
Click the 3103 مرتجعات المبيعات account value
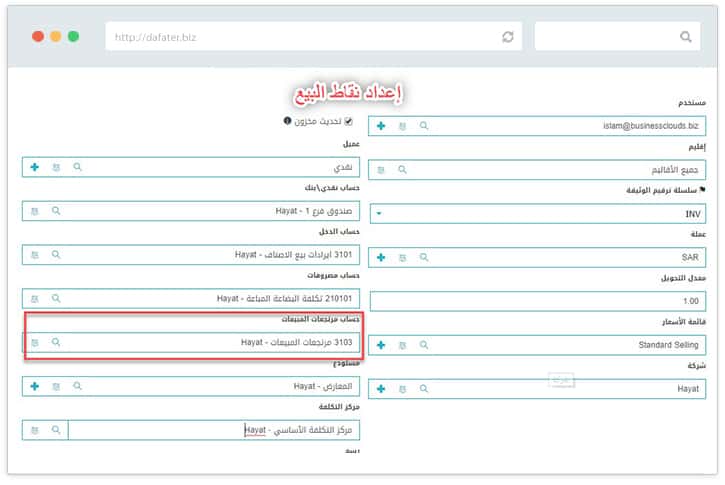[296, 342]
